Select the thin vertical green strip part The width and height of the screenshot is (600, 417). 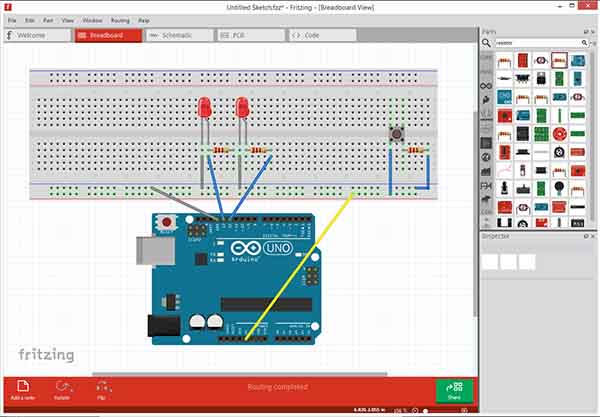click(x=559, y=116)
